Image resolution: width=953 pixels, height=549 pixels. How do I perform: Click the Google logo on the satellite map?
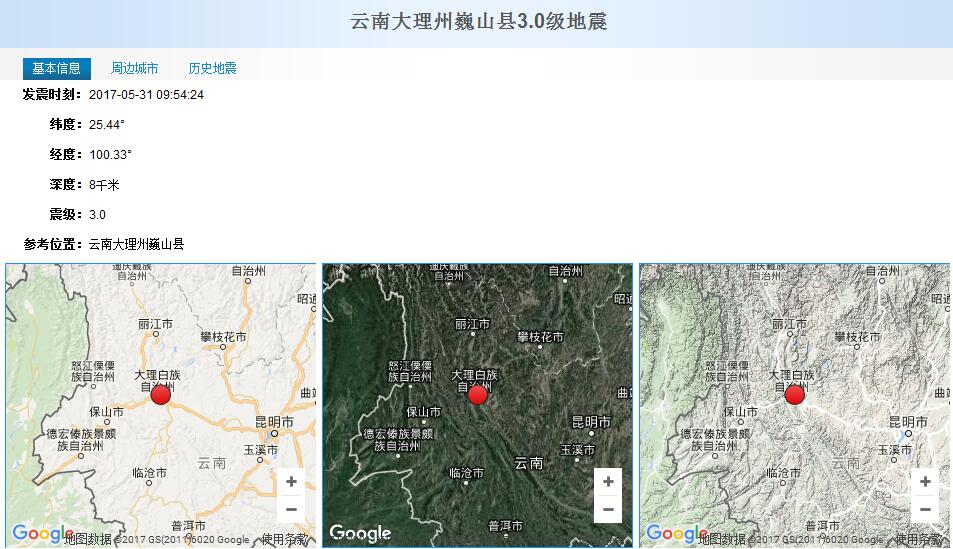[360, 534]
